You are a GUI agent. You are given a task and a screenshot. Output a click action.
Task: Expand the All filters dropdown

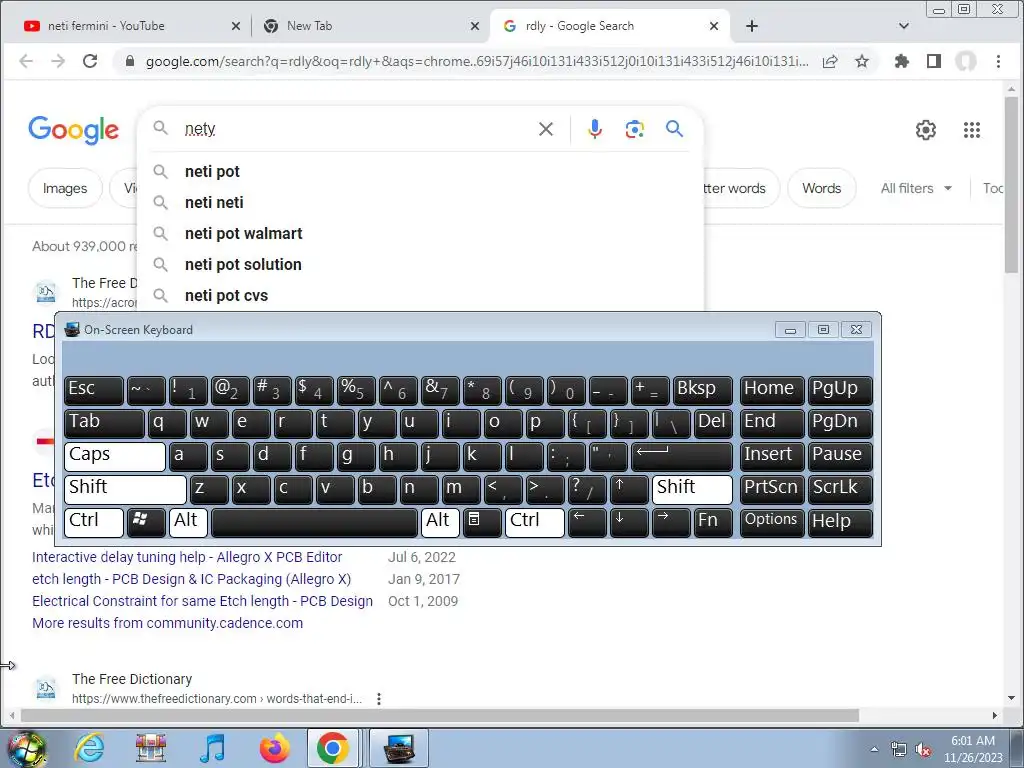click(916, 188)
